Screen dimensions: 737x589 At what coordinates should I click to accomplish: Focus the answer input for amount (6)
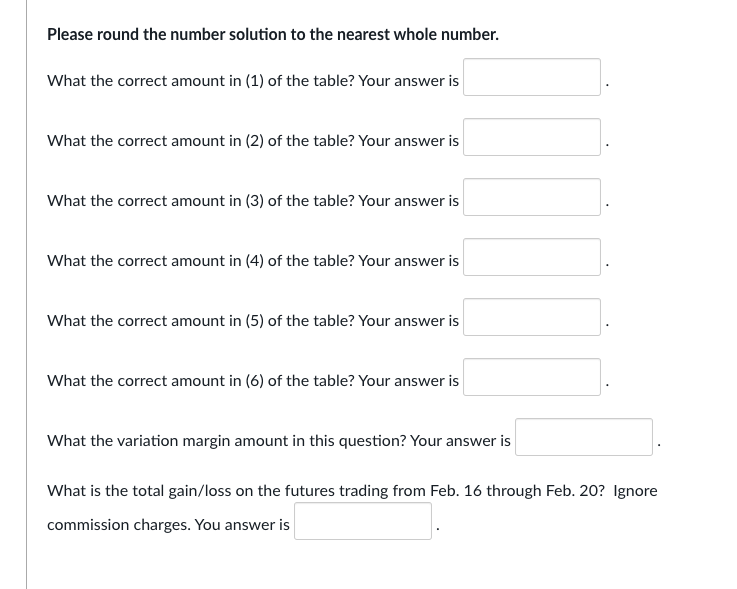[532, 377]
